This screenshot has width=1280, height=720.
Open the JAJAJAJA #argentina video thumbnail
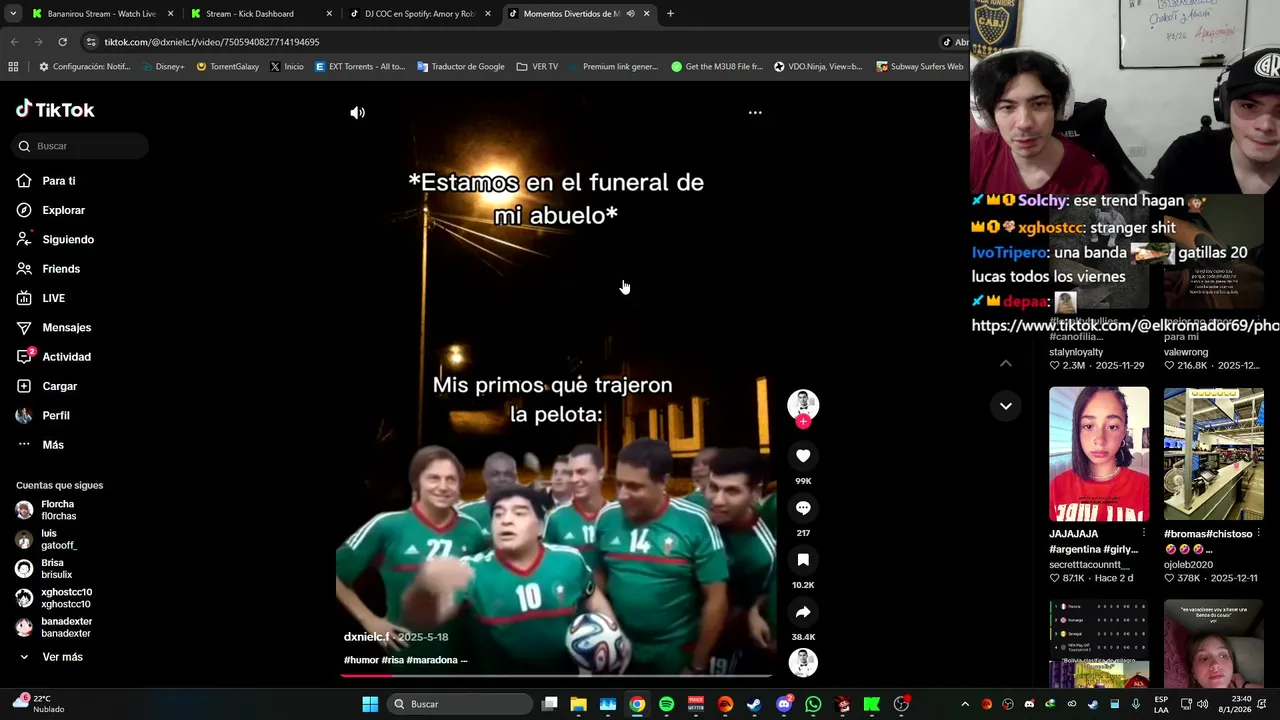click(1099, 454)
